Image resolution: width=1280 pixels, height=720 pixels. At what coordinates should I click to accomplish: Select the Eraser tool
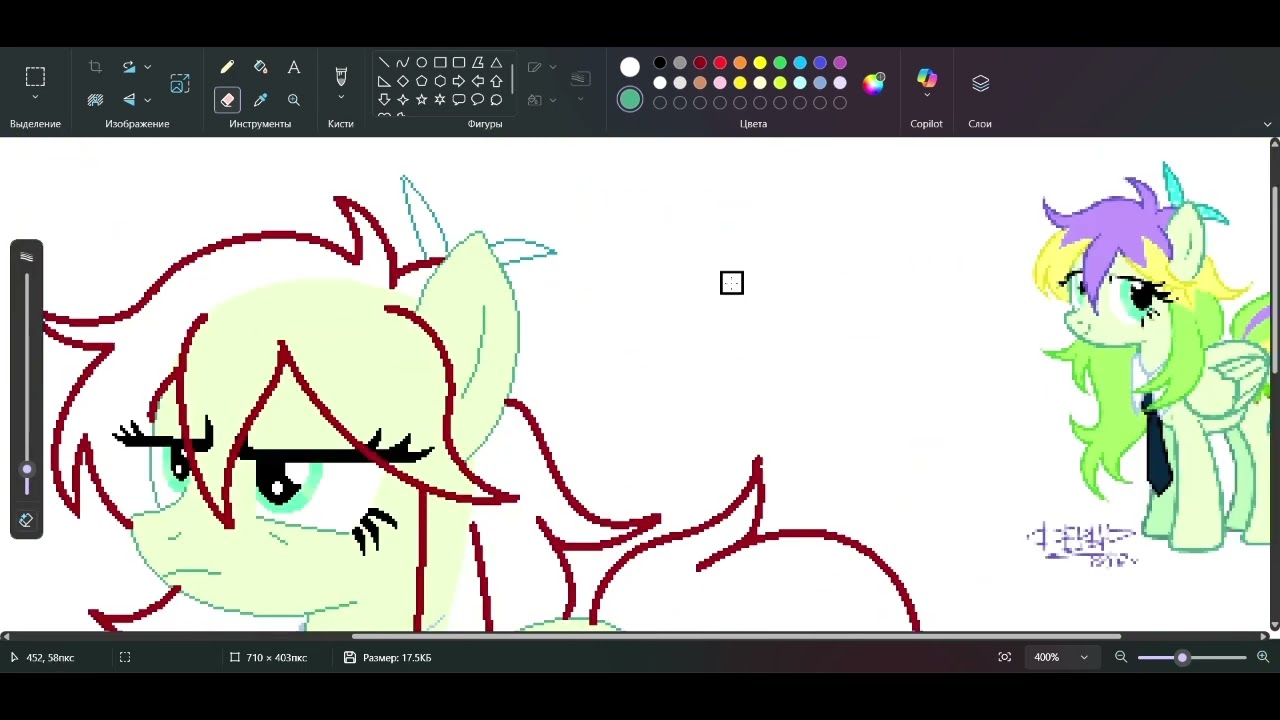click(227, 100)
